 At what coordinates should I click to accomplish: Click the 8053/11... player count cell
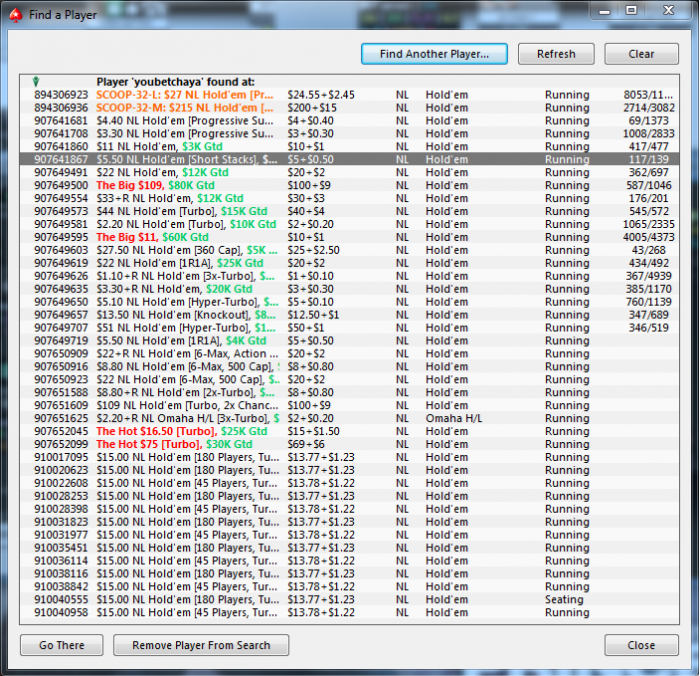[x=648, y=95]
